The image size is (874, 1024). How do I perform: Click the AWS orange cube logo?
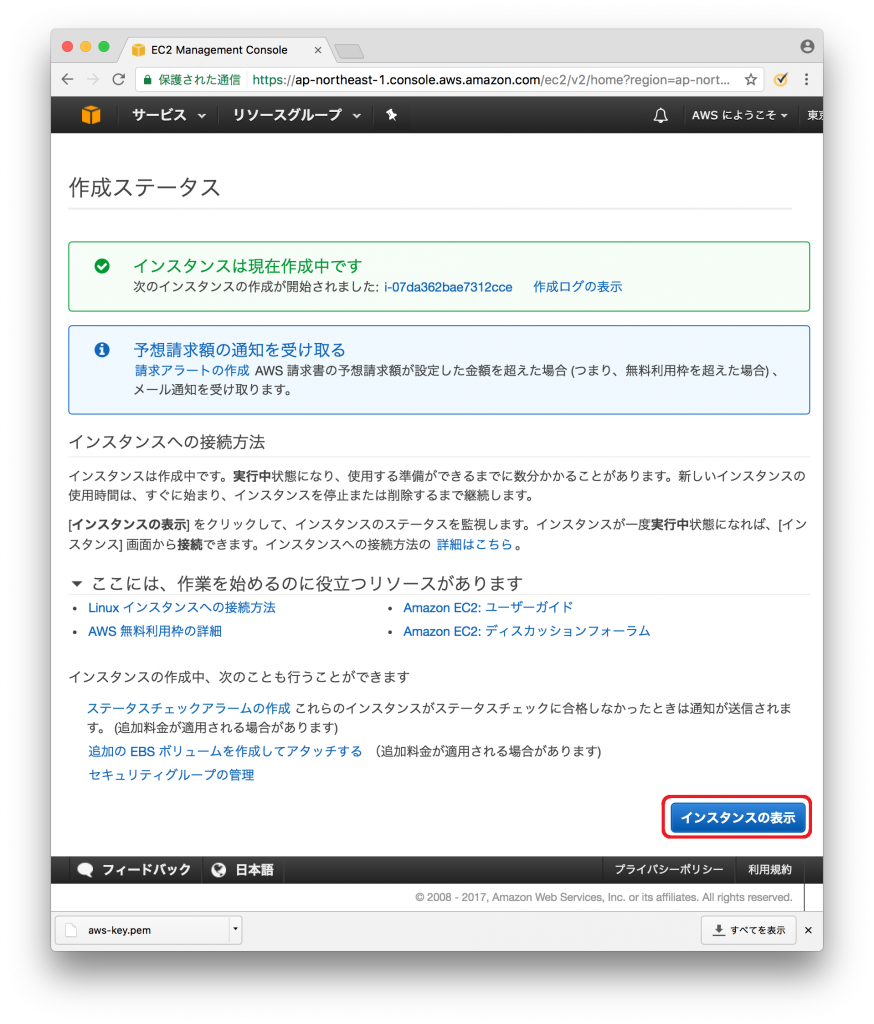pos(91,115)
